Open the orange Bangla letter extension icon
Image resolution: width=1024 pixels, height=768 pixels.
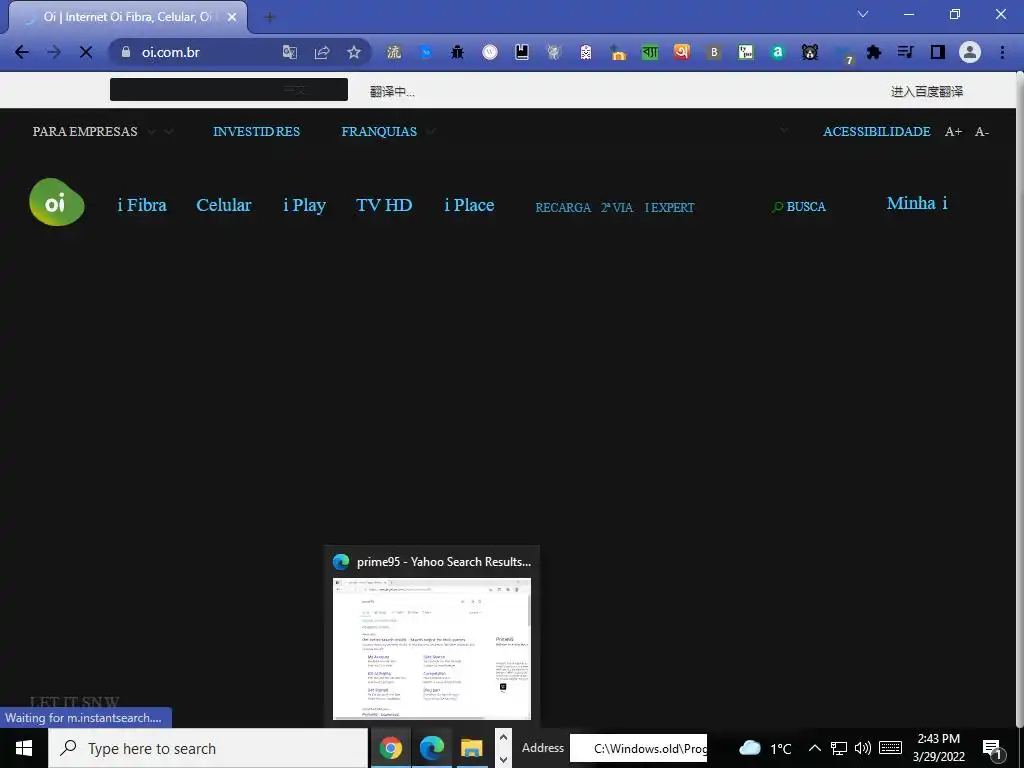tap(682, 52)
